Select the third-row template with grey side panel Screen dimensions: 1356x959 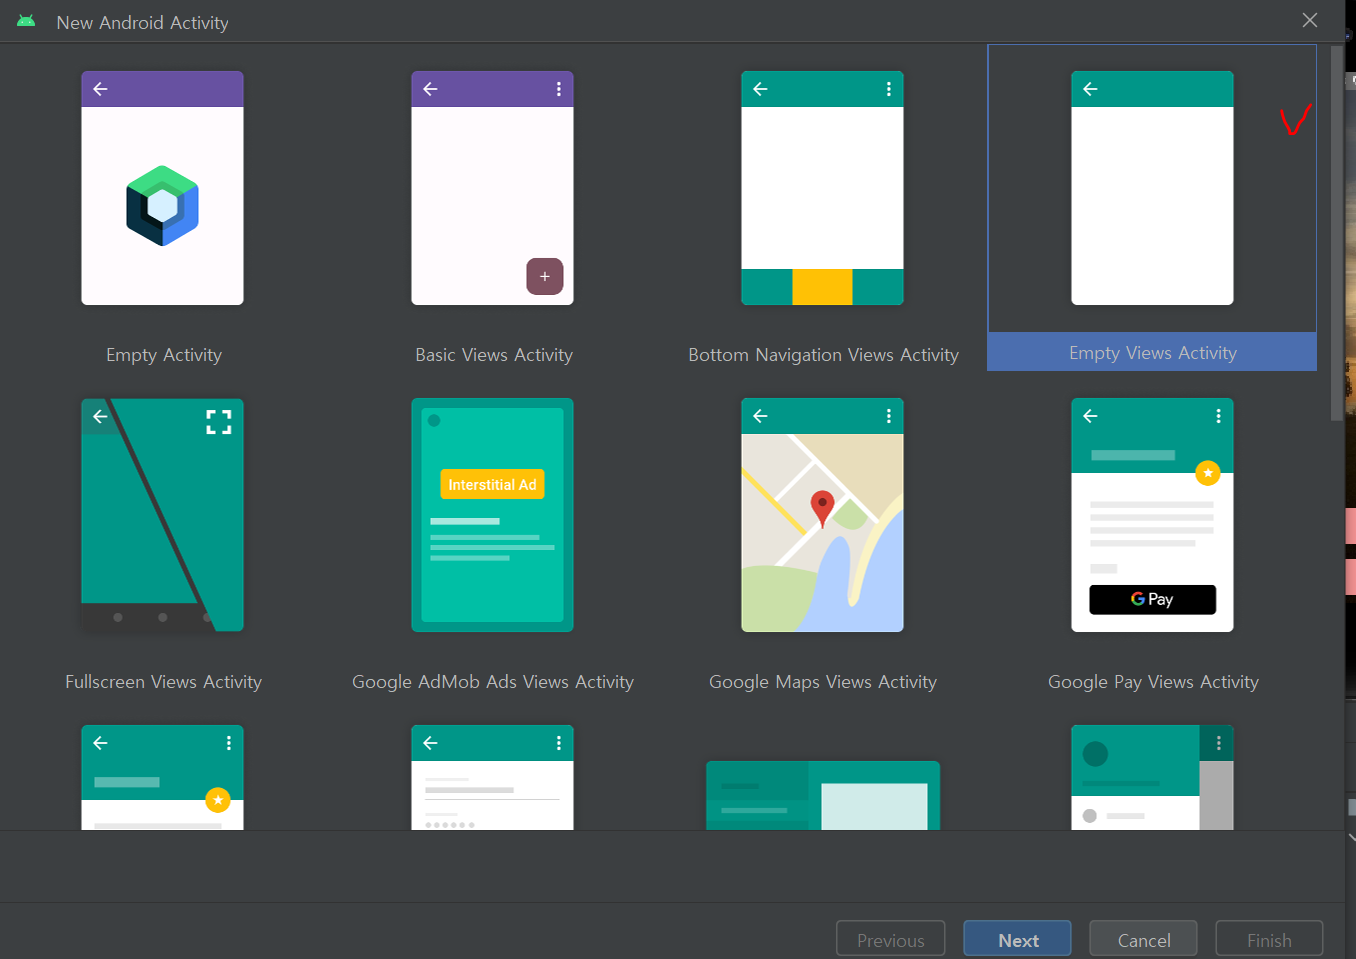1152,777
